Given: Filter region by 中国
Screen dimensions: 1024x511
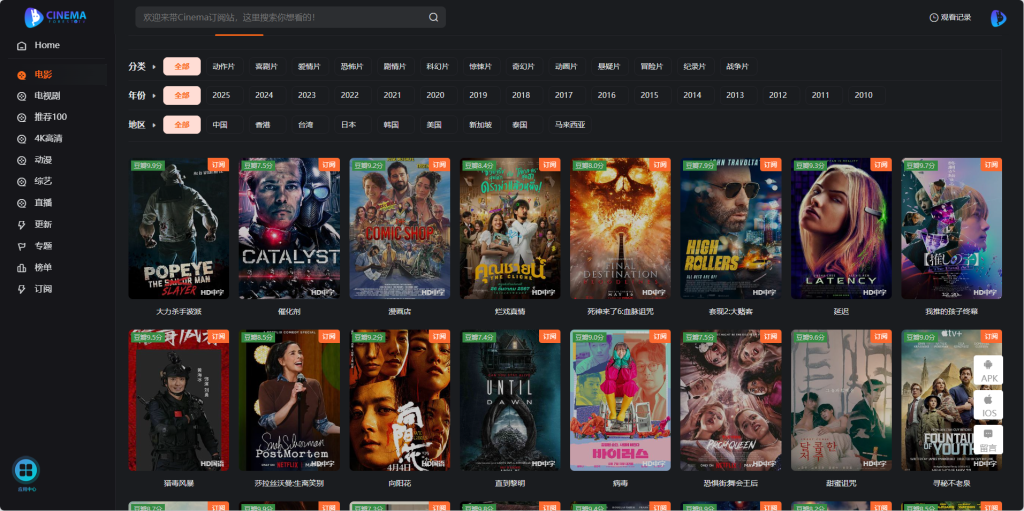Looking at the screenshot, I should point(220,125).
